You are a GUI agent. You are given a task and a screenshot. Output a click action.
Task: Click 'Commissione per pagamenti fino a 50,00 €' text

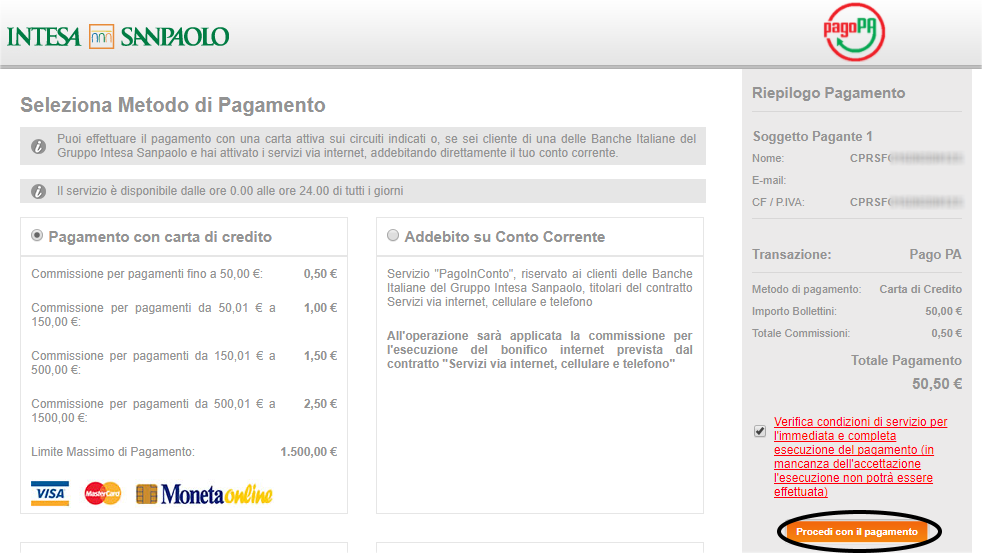tap(147, 274)
